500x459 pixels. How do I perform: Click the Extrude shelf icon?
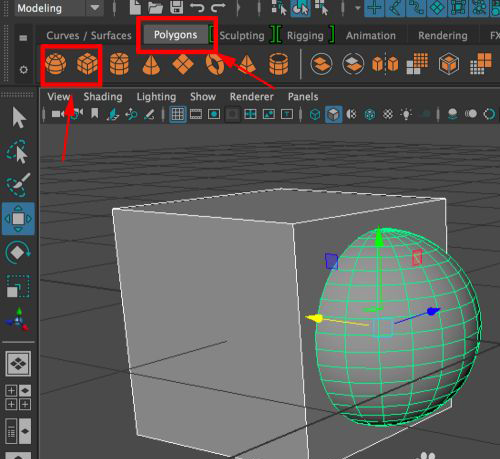tap(449, 64)
